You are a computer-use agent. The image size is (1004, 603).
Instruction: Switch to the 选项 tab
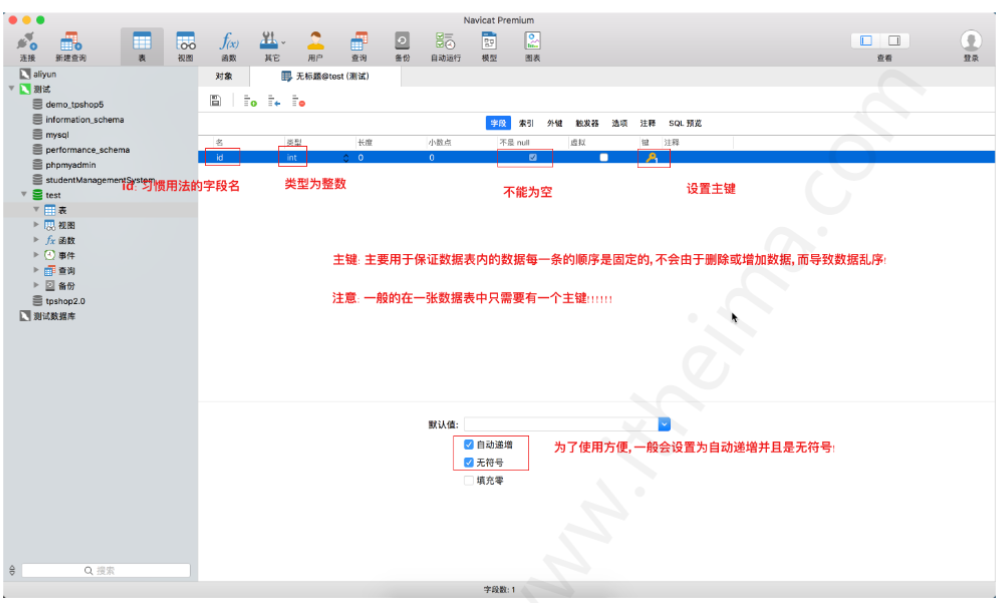[x=619, y=123]
